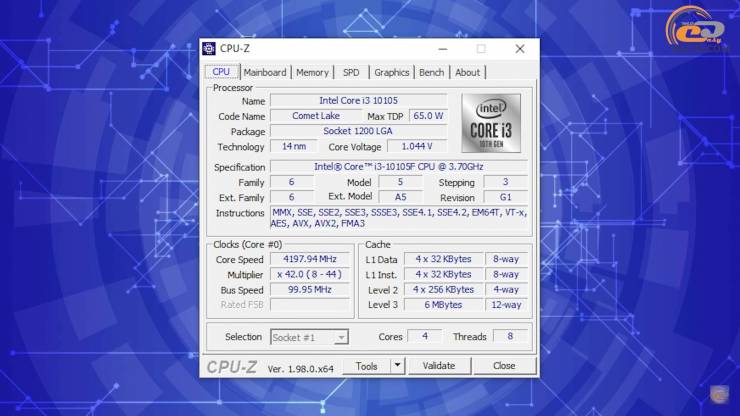Viewport: 740px width, 416px height.
Task: Select the Level 3 cache value 6 MBytes
Action: coord(443,305)
